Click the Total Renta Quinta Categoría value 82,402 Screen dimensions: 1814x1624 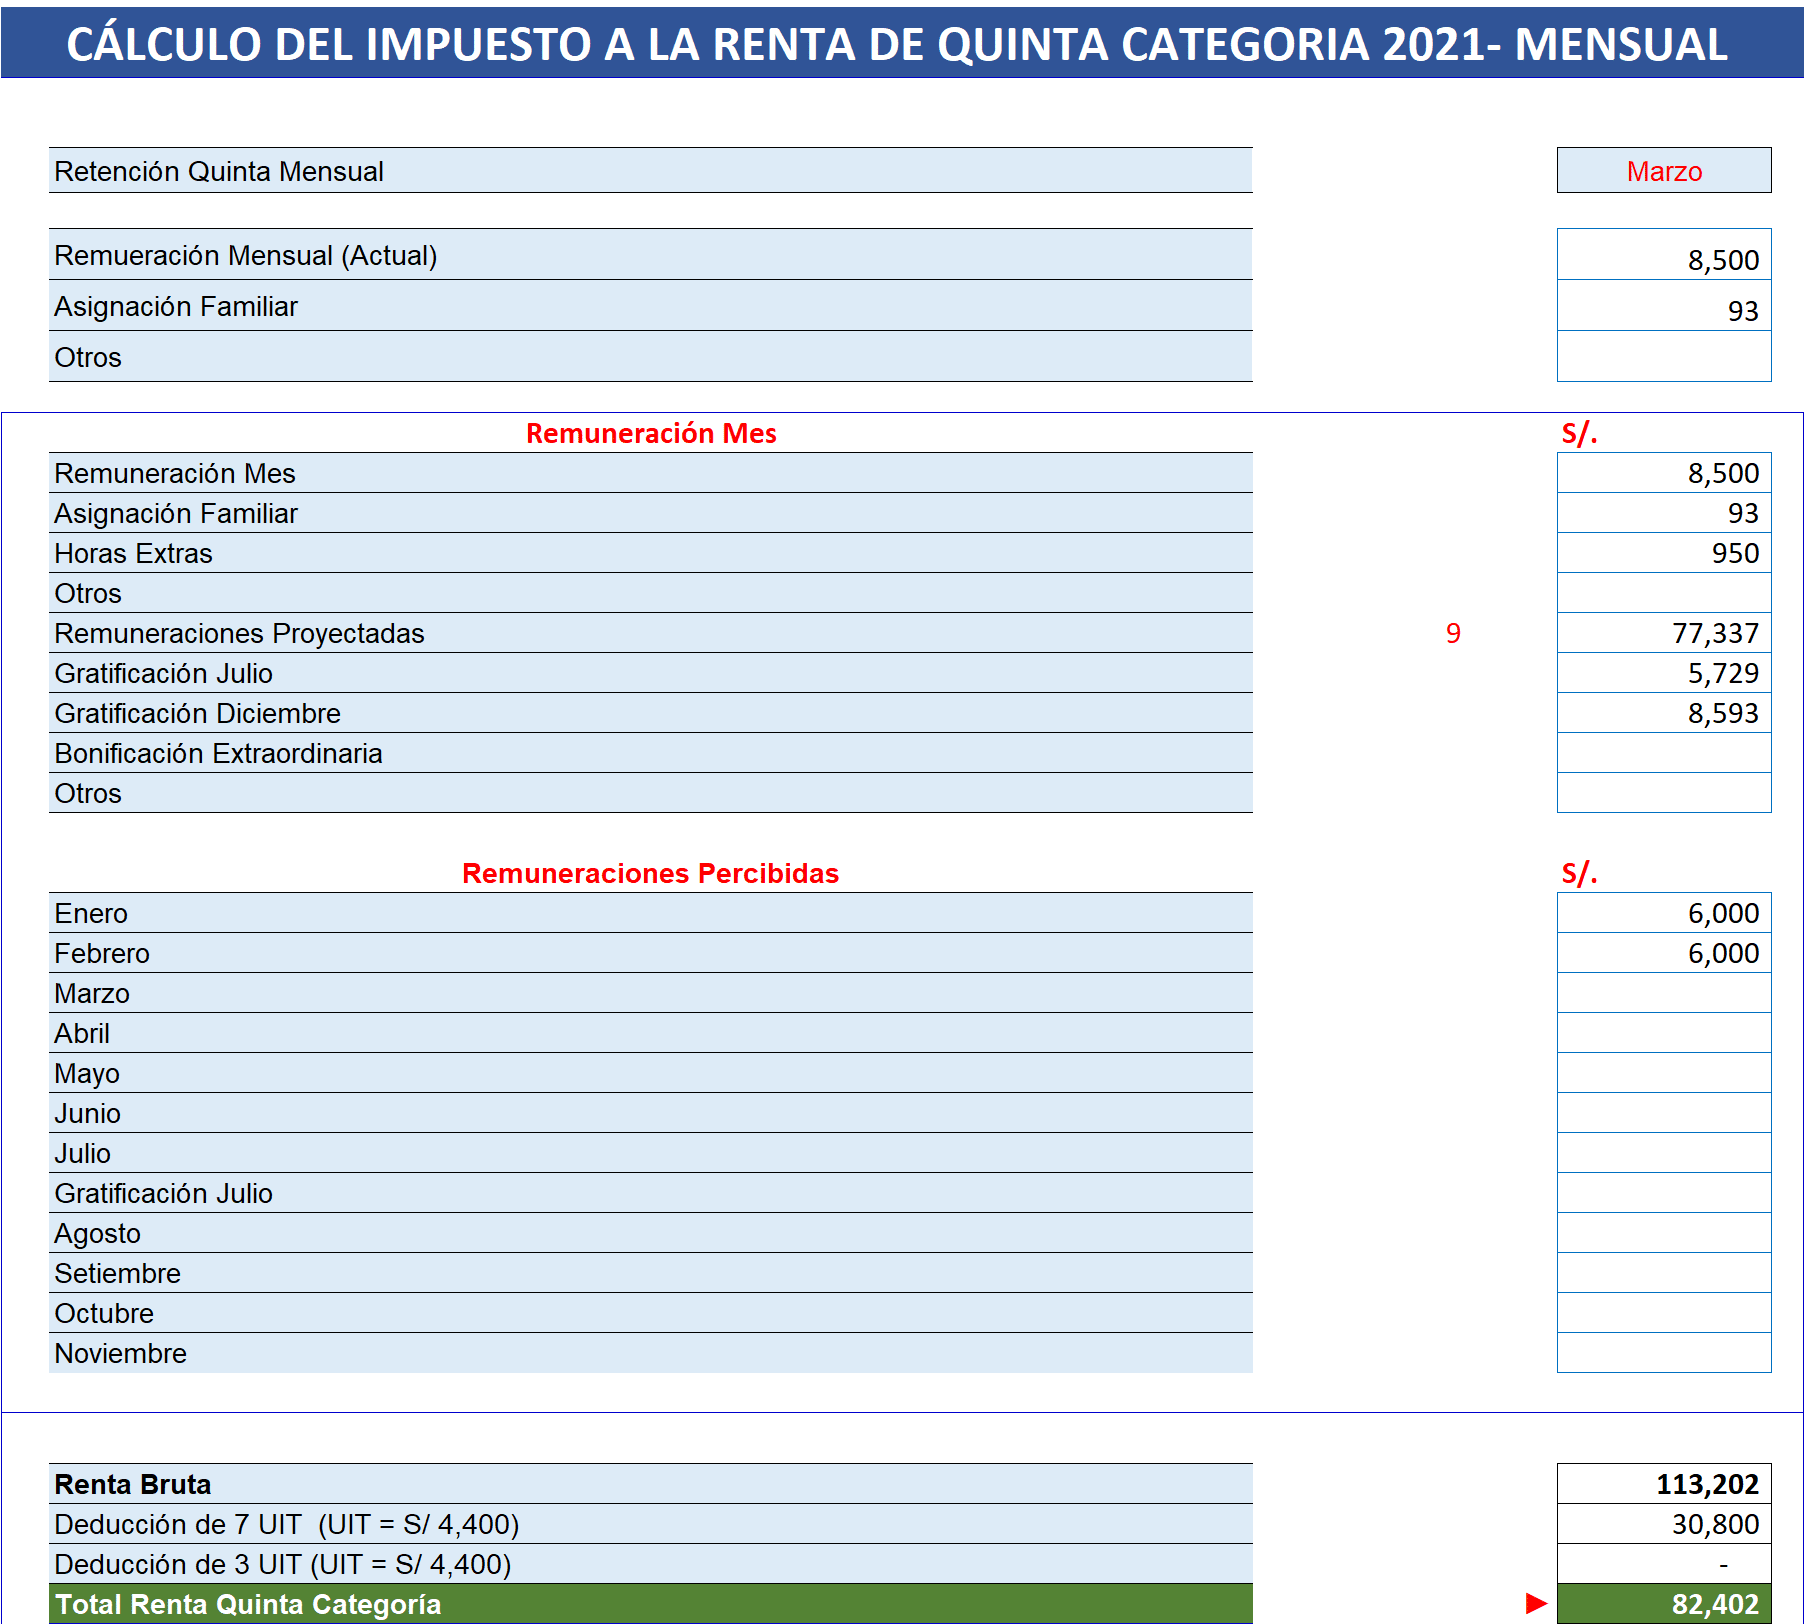[1663, 1604]
